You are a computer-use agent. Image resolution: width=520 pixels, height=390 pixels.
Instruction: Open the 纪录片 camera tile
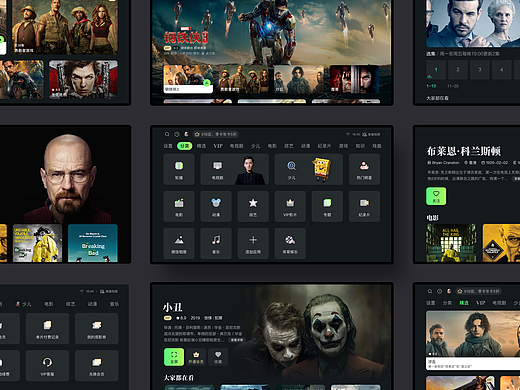364,206
